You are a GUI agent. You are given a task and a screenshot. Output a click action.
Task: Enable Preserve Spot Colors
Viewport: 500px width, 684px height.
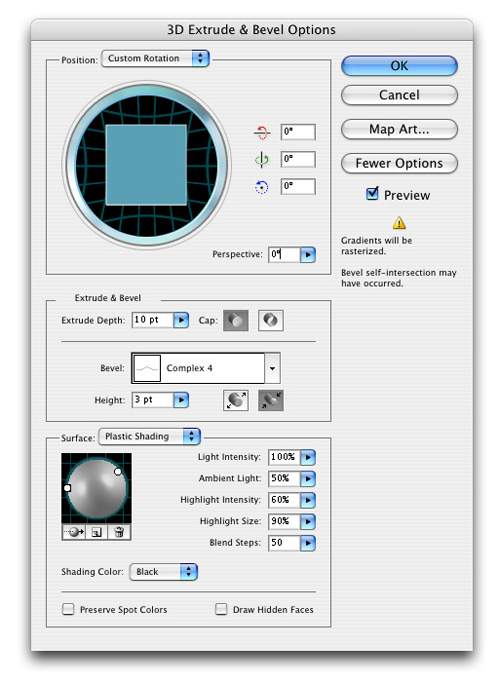[68, 609]
